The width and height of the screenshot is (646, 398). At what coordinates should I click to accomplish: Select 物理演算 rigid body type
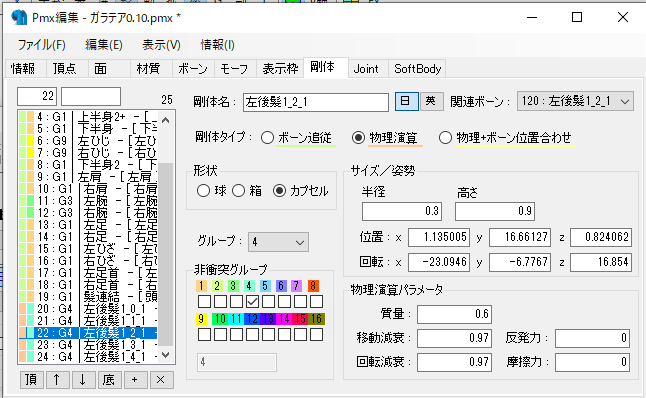pos(358,138)
